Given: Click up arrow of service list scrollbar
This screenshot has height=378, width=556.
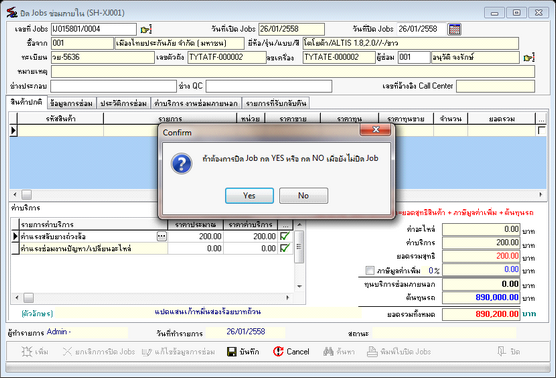Looking at the screenshot, I should point(299,224).
